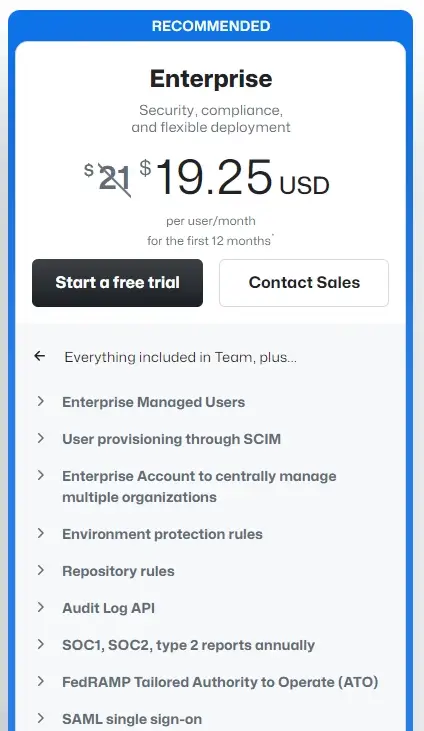Open User provisioning through SCIM details

(x=172, y=439)
